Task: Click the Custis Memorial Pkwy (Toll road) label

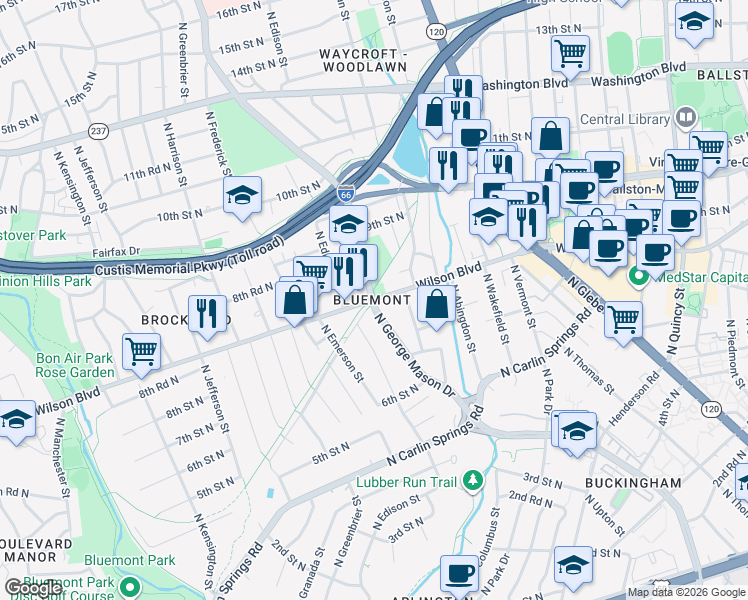Action: click(190, 258)
